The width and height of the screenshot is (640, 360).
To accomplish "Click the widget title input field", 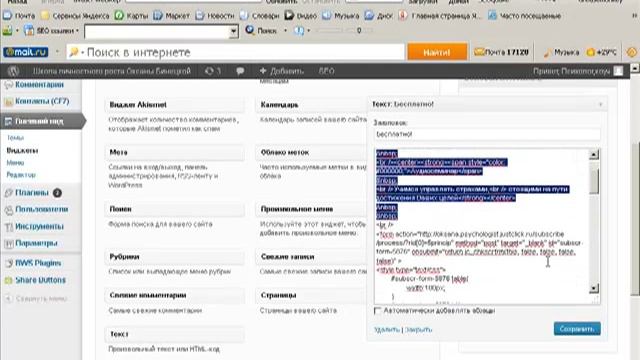I will (x=487, y=134).
